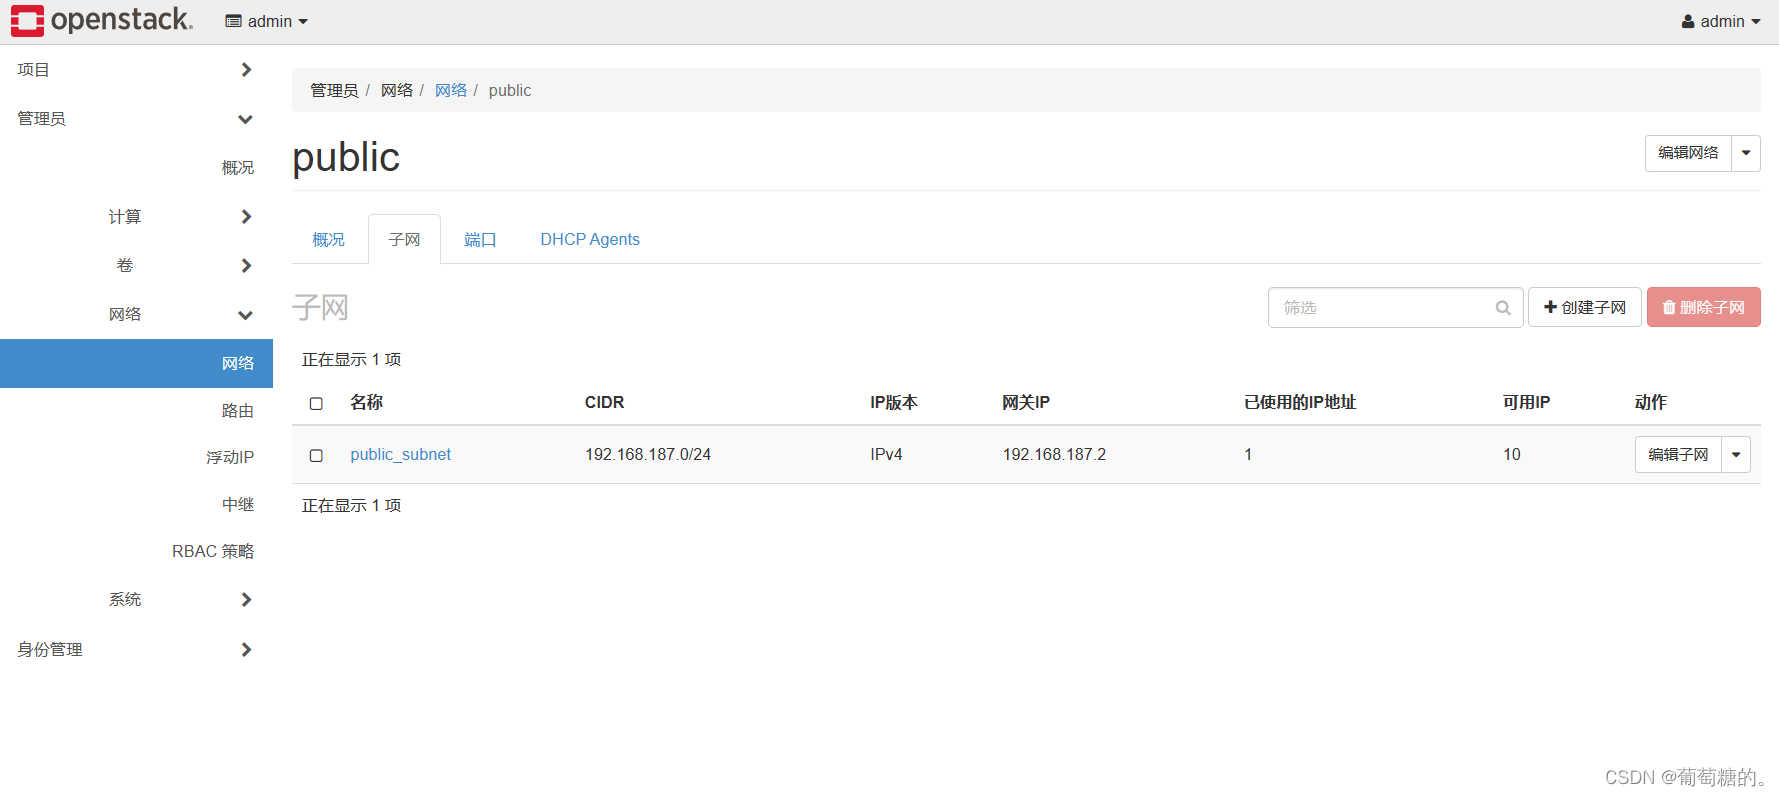Open the public_subnet link
Viewport: 1779px width, 796px height.
(x=400, y=454)
